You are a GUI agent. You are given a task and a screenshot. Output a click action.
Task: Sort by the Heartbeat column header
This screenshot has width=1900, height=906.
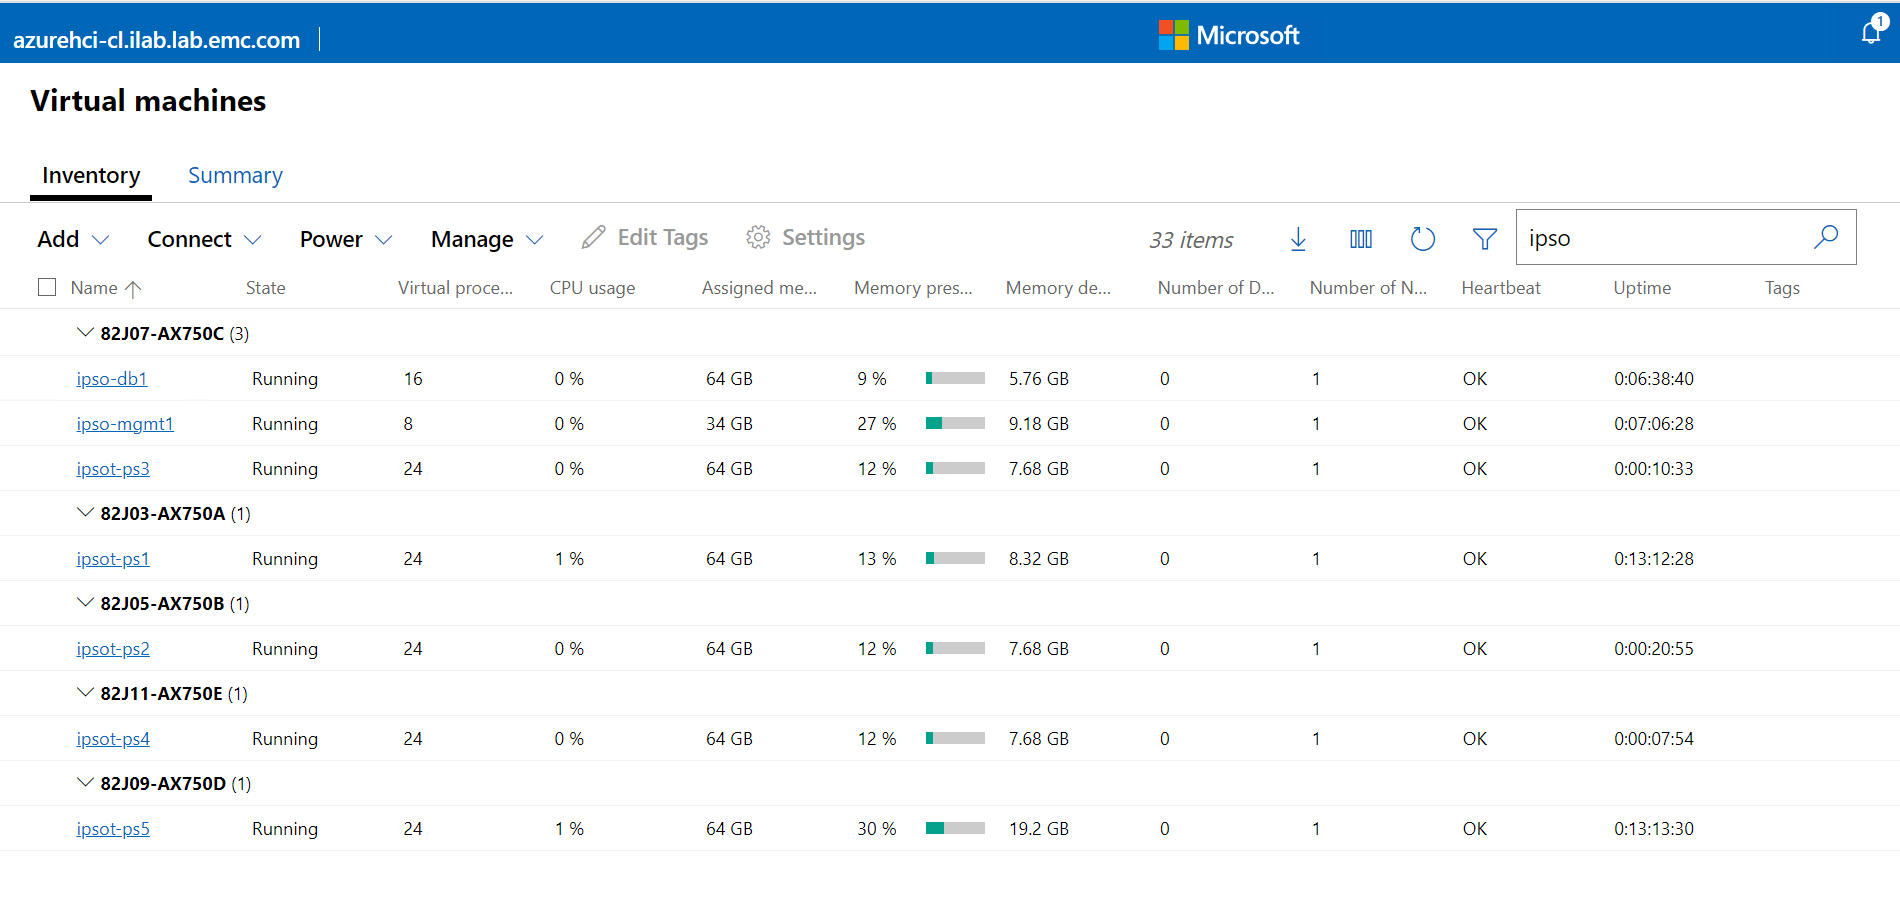[x=1501, y=288]
